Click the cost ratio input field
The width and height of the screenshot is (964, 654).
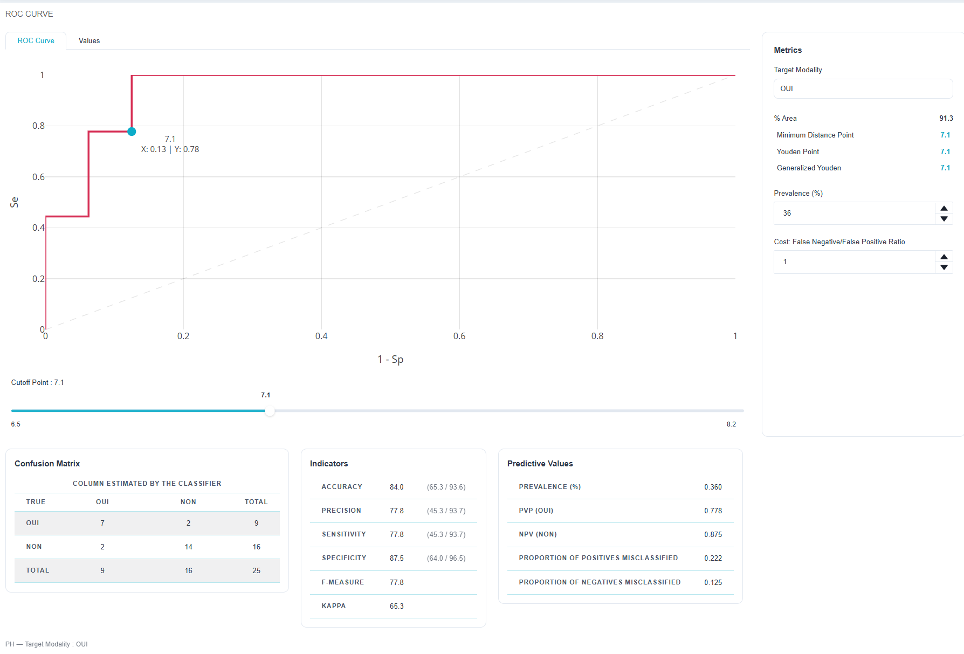(x=855, y=262)
